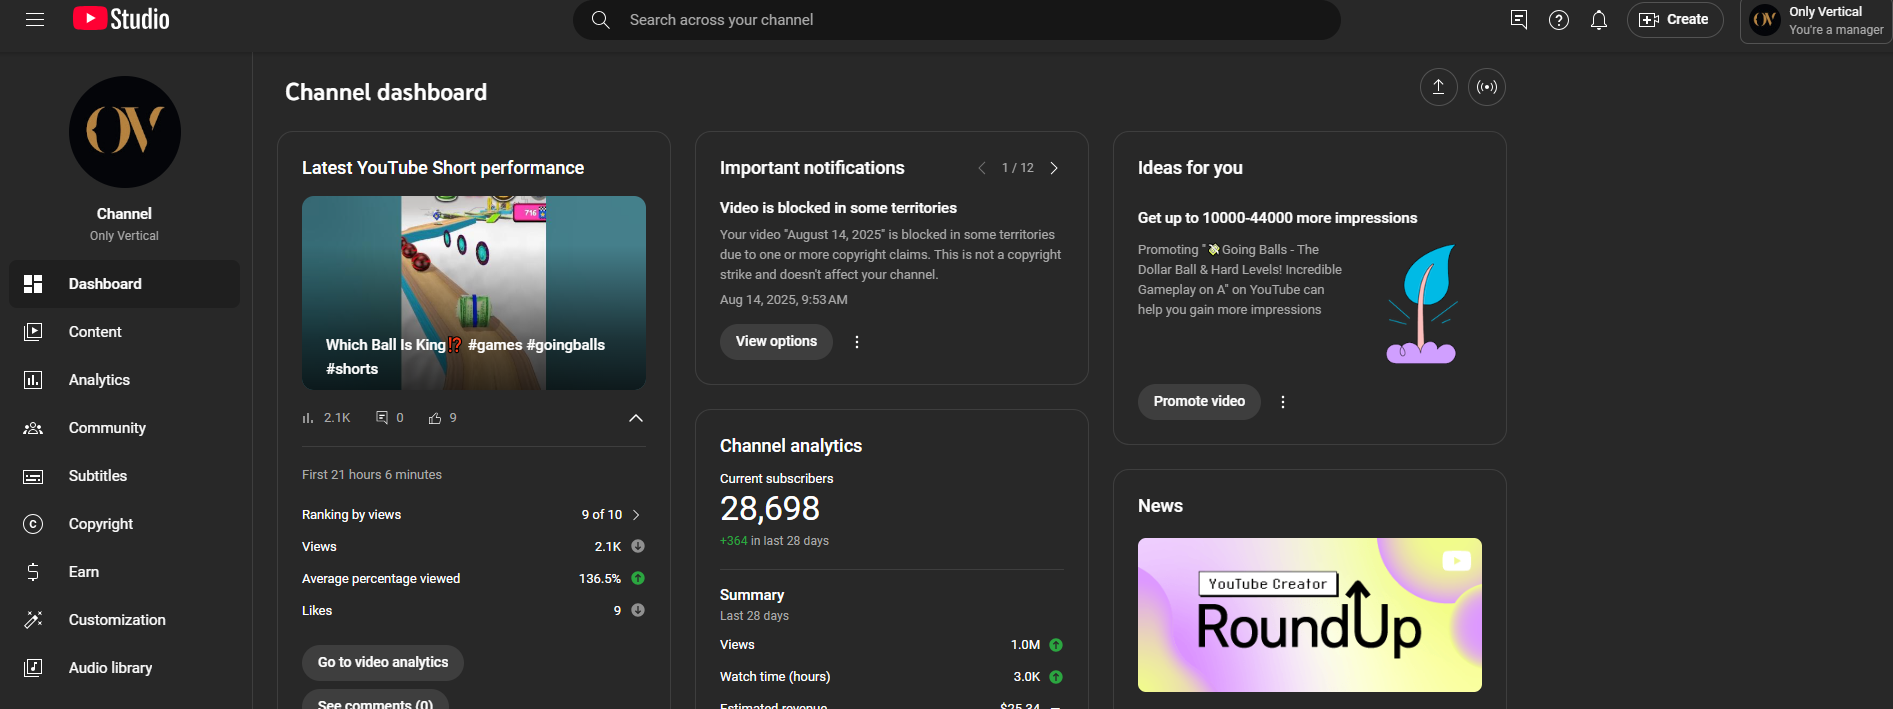Screen dimensions: 1893x709
Task: Open Analytics in the sidebar
Action: (x=125, y=380)
